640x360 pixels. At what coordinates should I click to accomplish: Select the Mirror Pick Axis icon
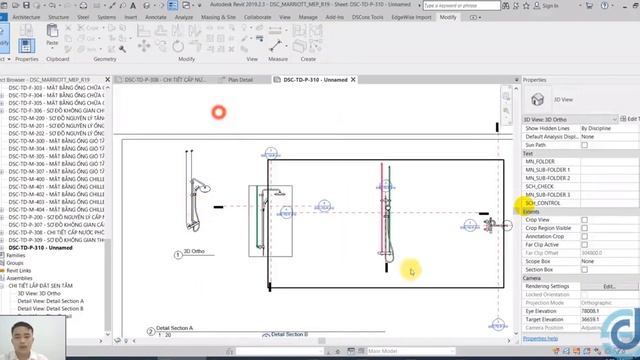(x=178, y=30)
